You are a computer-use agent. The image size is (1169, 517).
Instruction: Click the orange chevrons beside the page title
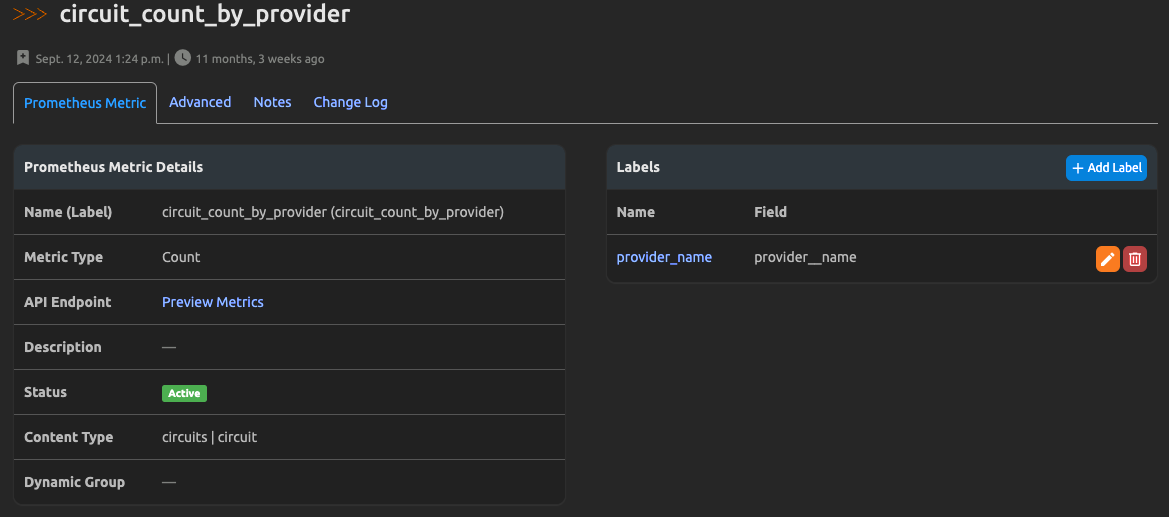coord(30,14)
